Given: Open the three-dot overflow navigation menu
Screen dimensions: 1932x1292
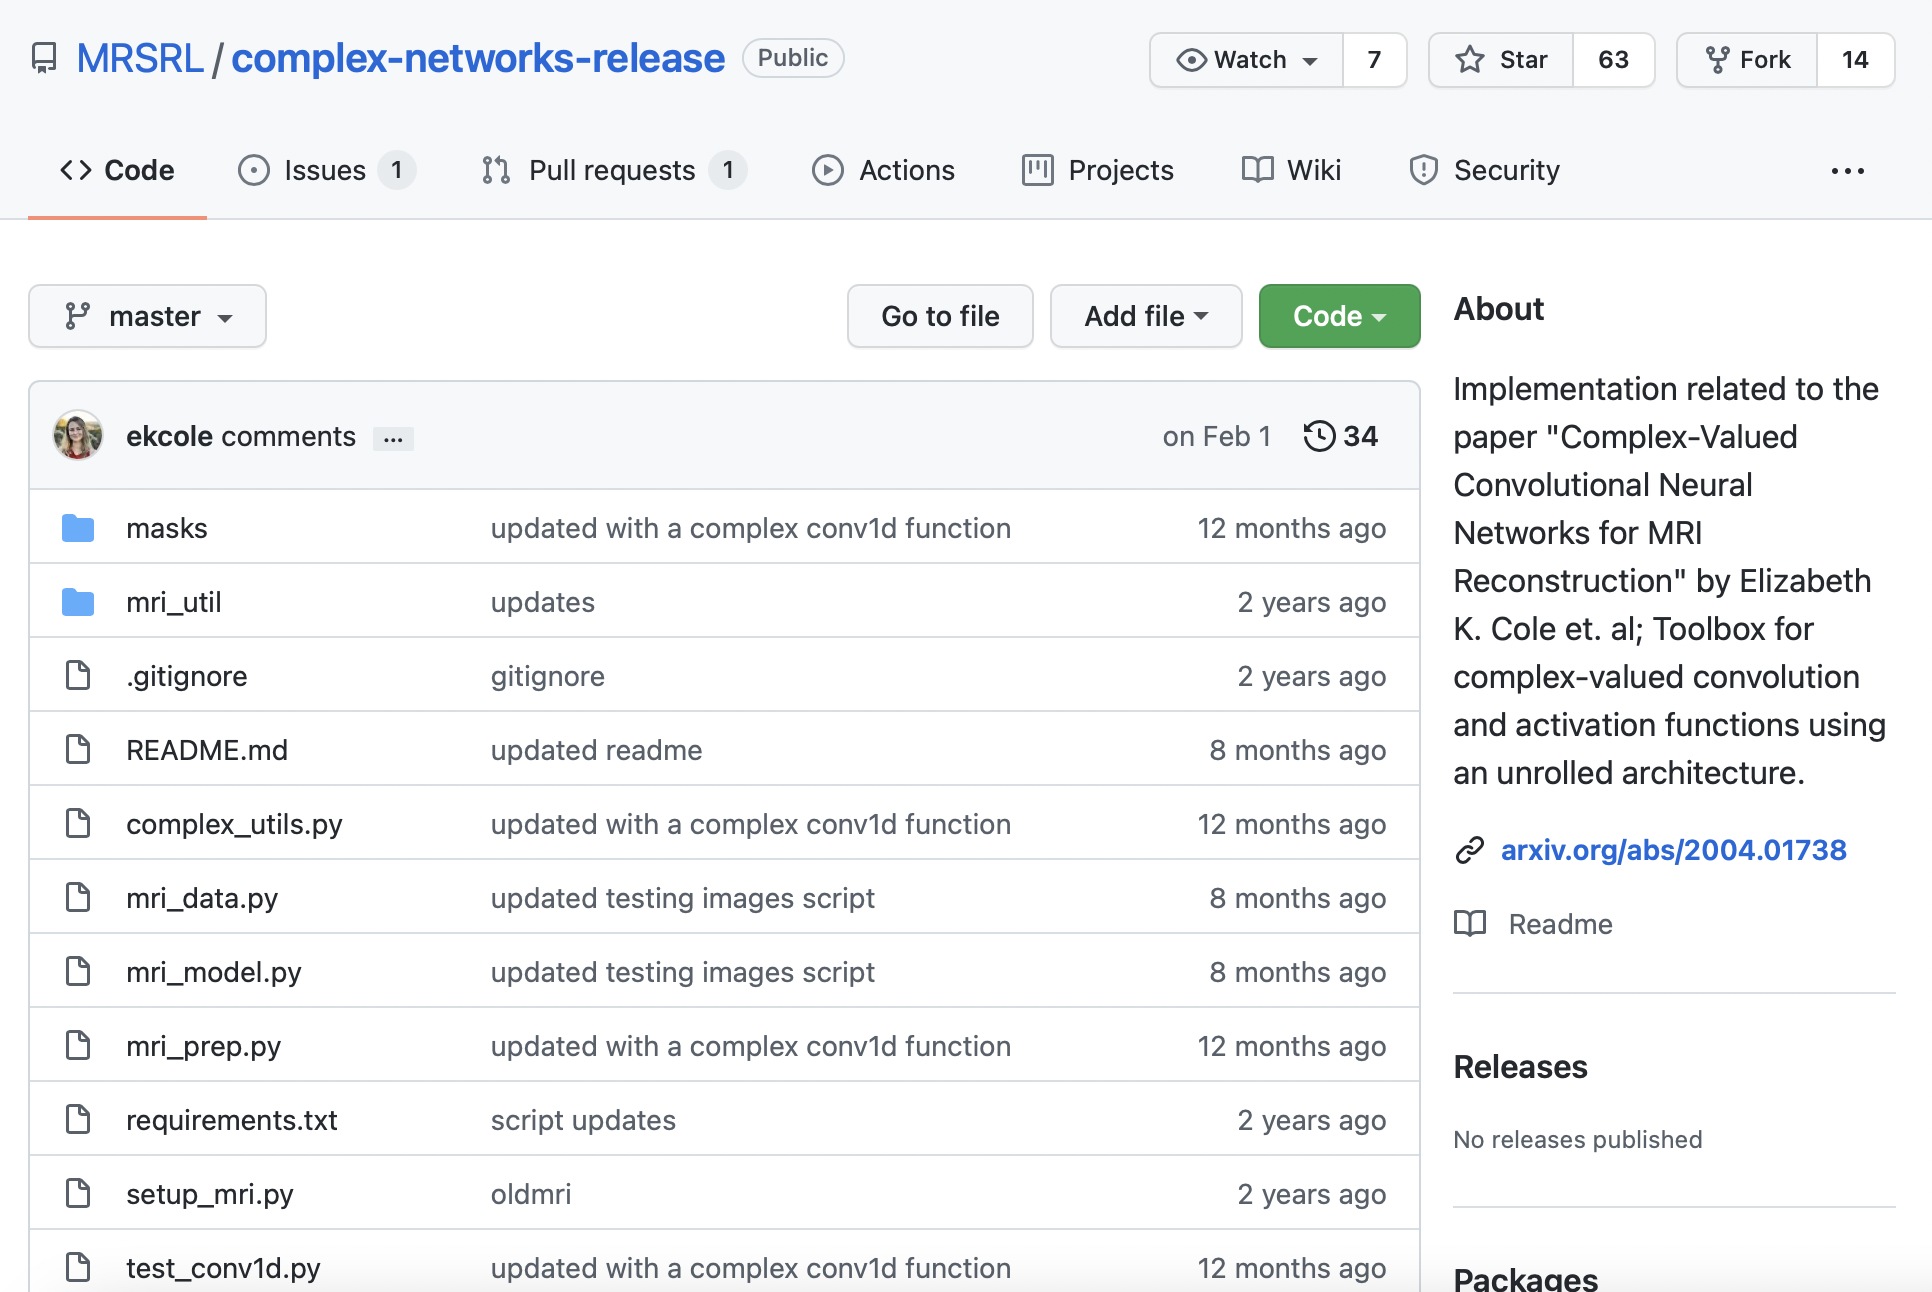Looking at the screenshot, I should (x=1847, y=171).
